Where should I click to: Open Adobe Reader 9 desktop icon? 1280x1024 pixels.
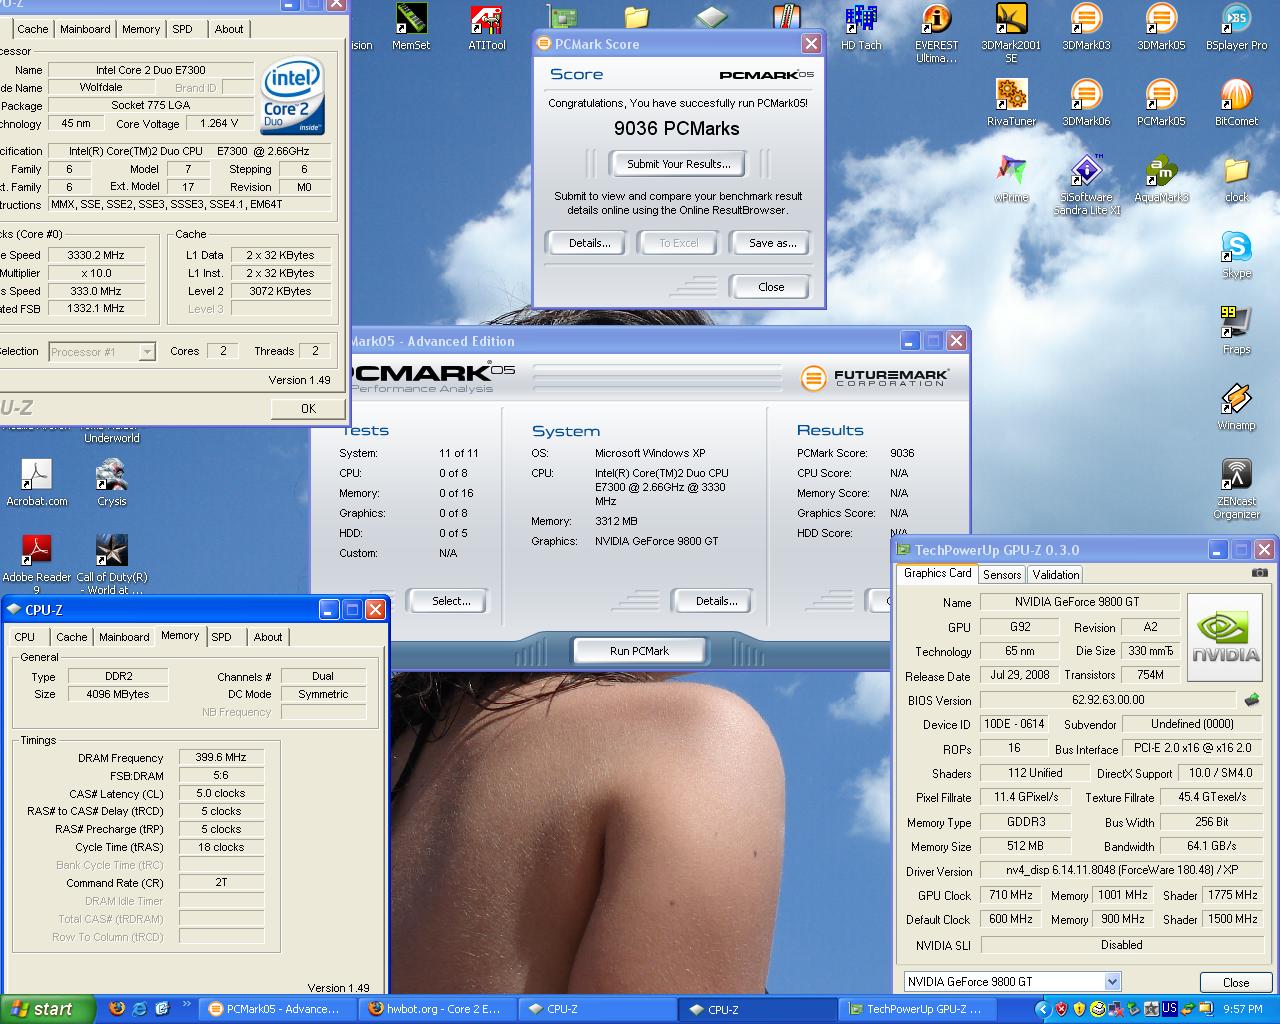coord(37,565)
